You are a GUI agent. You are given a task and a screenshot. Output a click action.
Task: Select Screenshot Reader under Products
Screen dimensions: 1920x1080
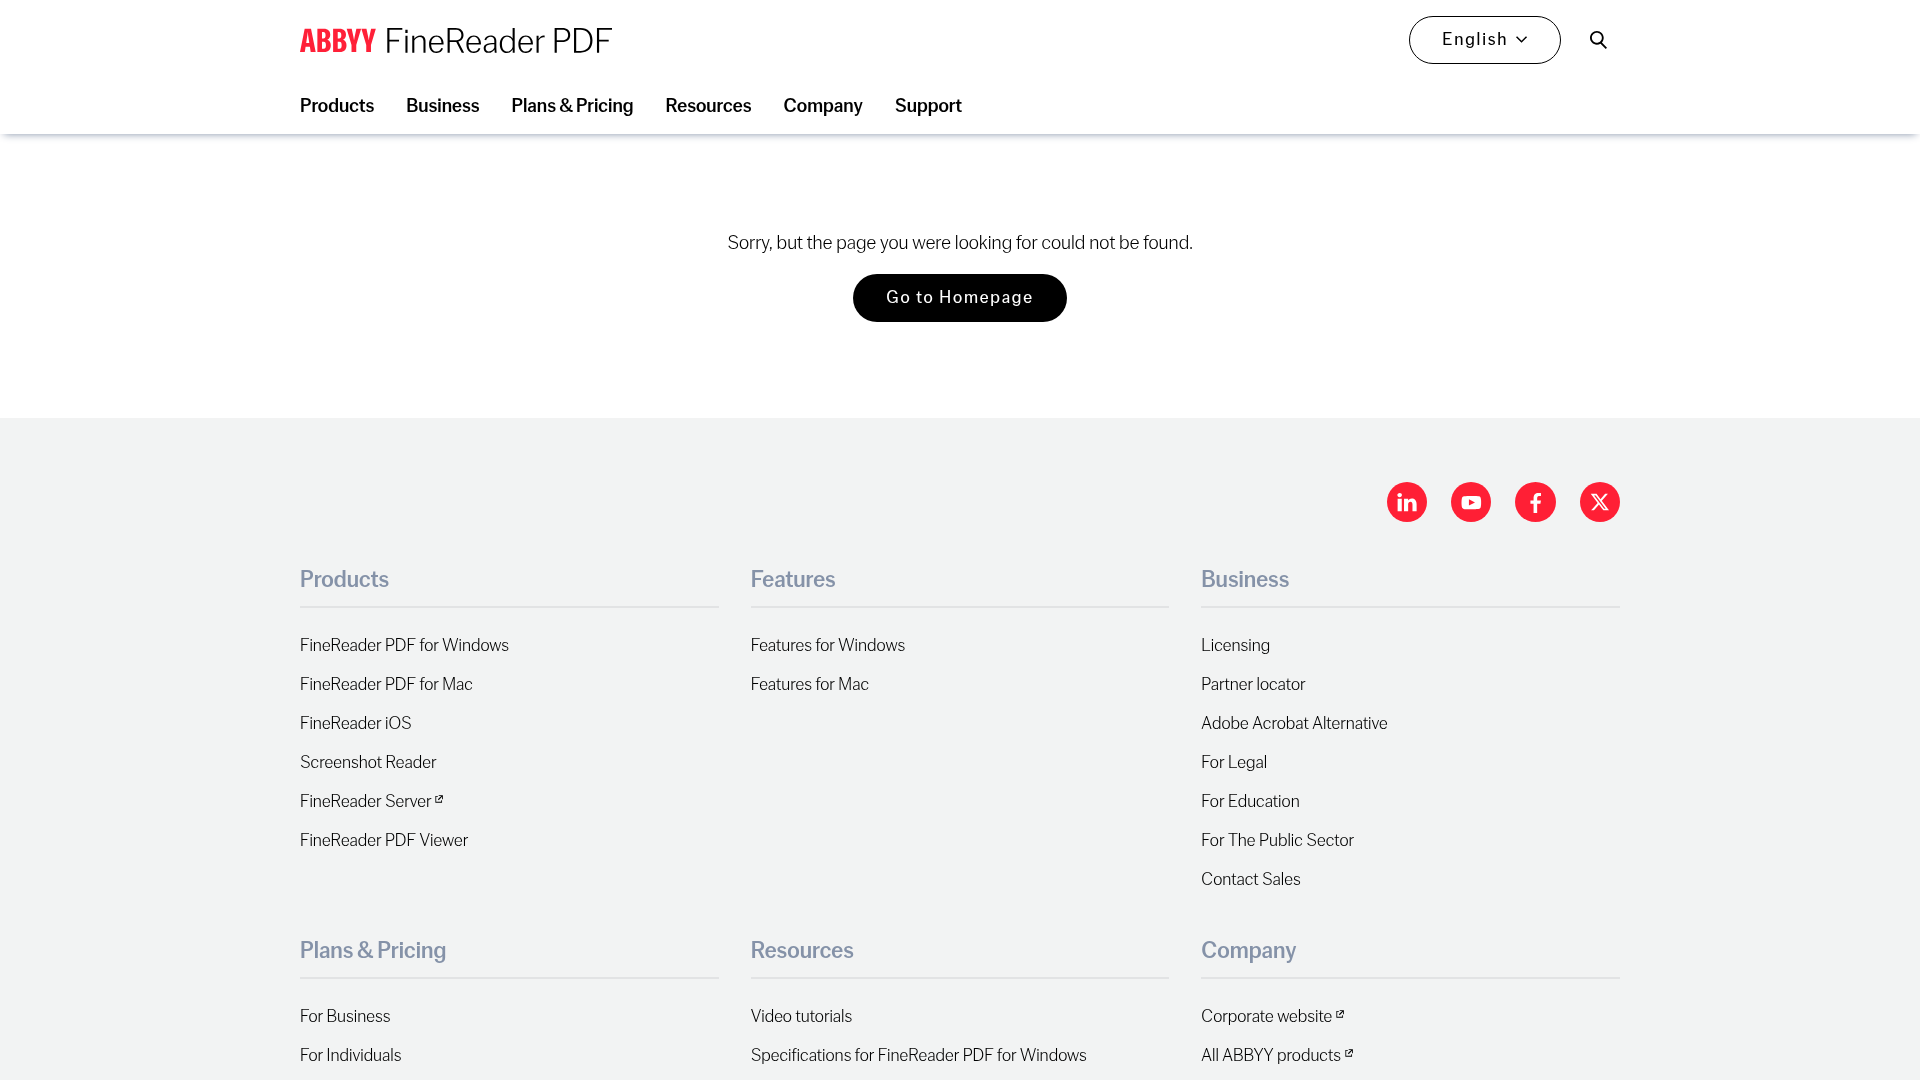coord(367,762)
